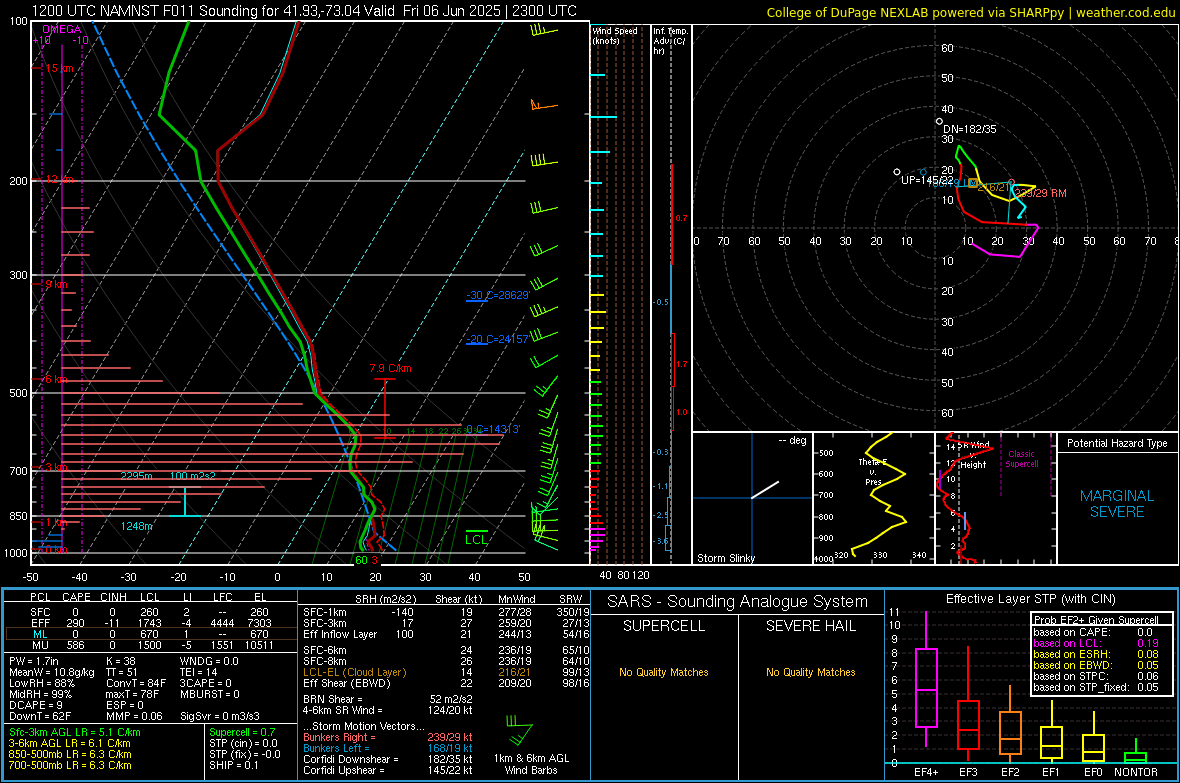
Task: Click the 'MeanW = 10.8g/kg' value
Action: tap(52, 672)
